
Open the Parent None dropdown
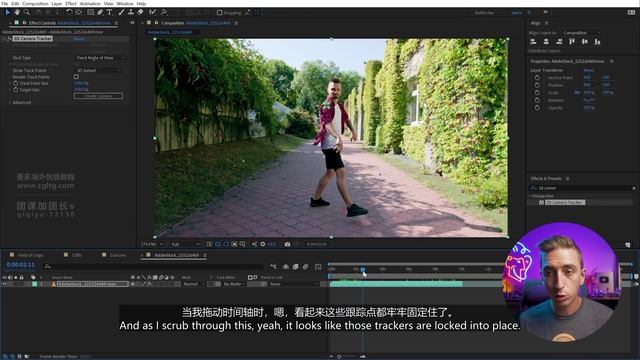click(x=293, y=284)
